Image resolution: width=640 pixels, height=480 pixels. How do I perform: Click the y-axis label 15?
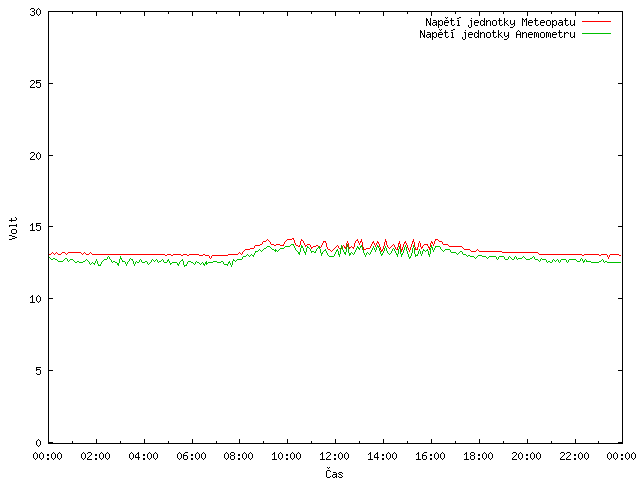[x=36, y=227]
